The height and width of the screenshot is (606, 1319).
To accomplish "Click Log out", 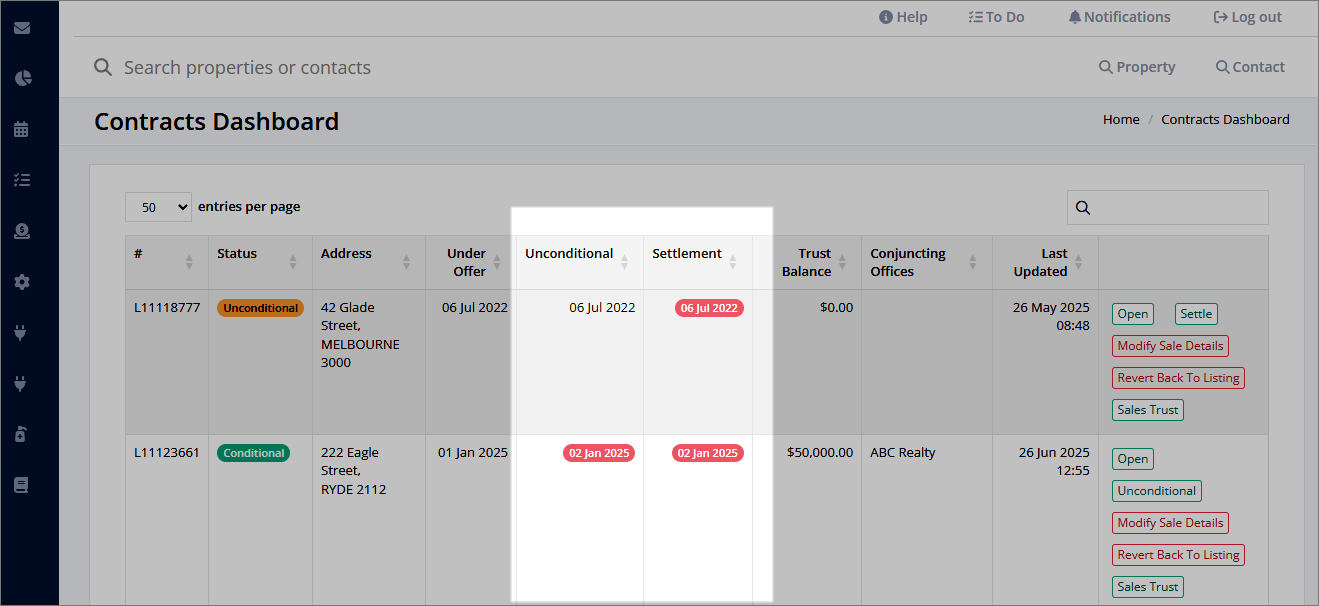I will click(1247, 17).
